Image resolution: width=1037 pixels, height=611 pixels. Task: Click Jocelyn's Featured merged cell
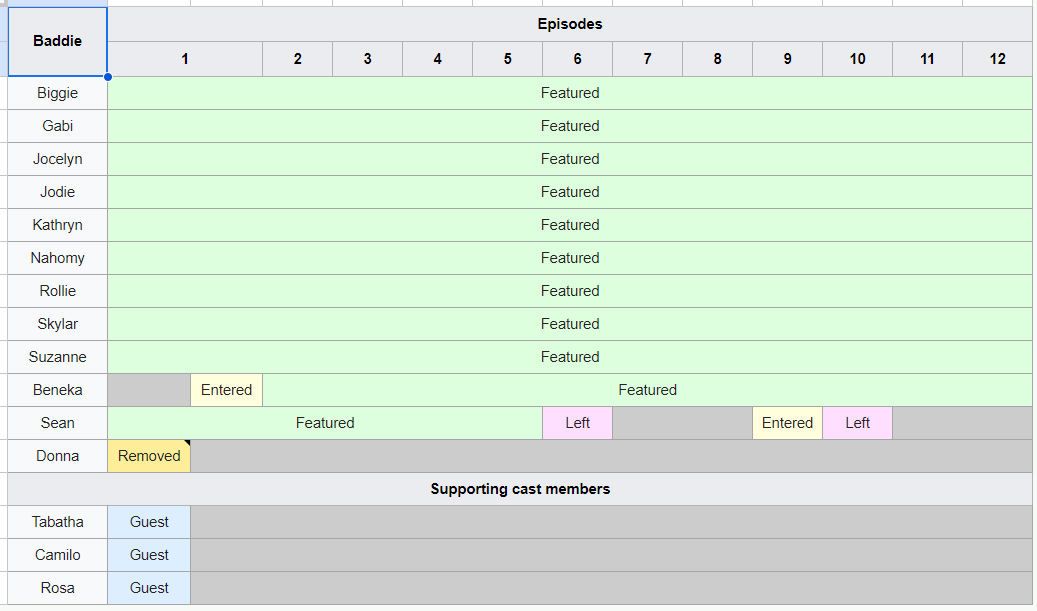click(570, 159)
